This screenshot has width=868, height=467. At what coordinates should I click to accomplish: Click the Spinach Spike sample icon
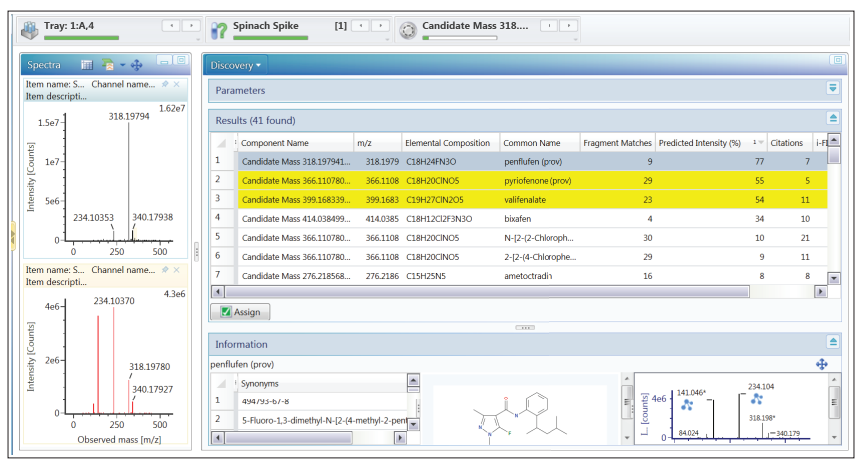click(219, 30)
